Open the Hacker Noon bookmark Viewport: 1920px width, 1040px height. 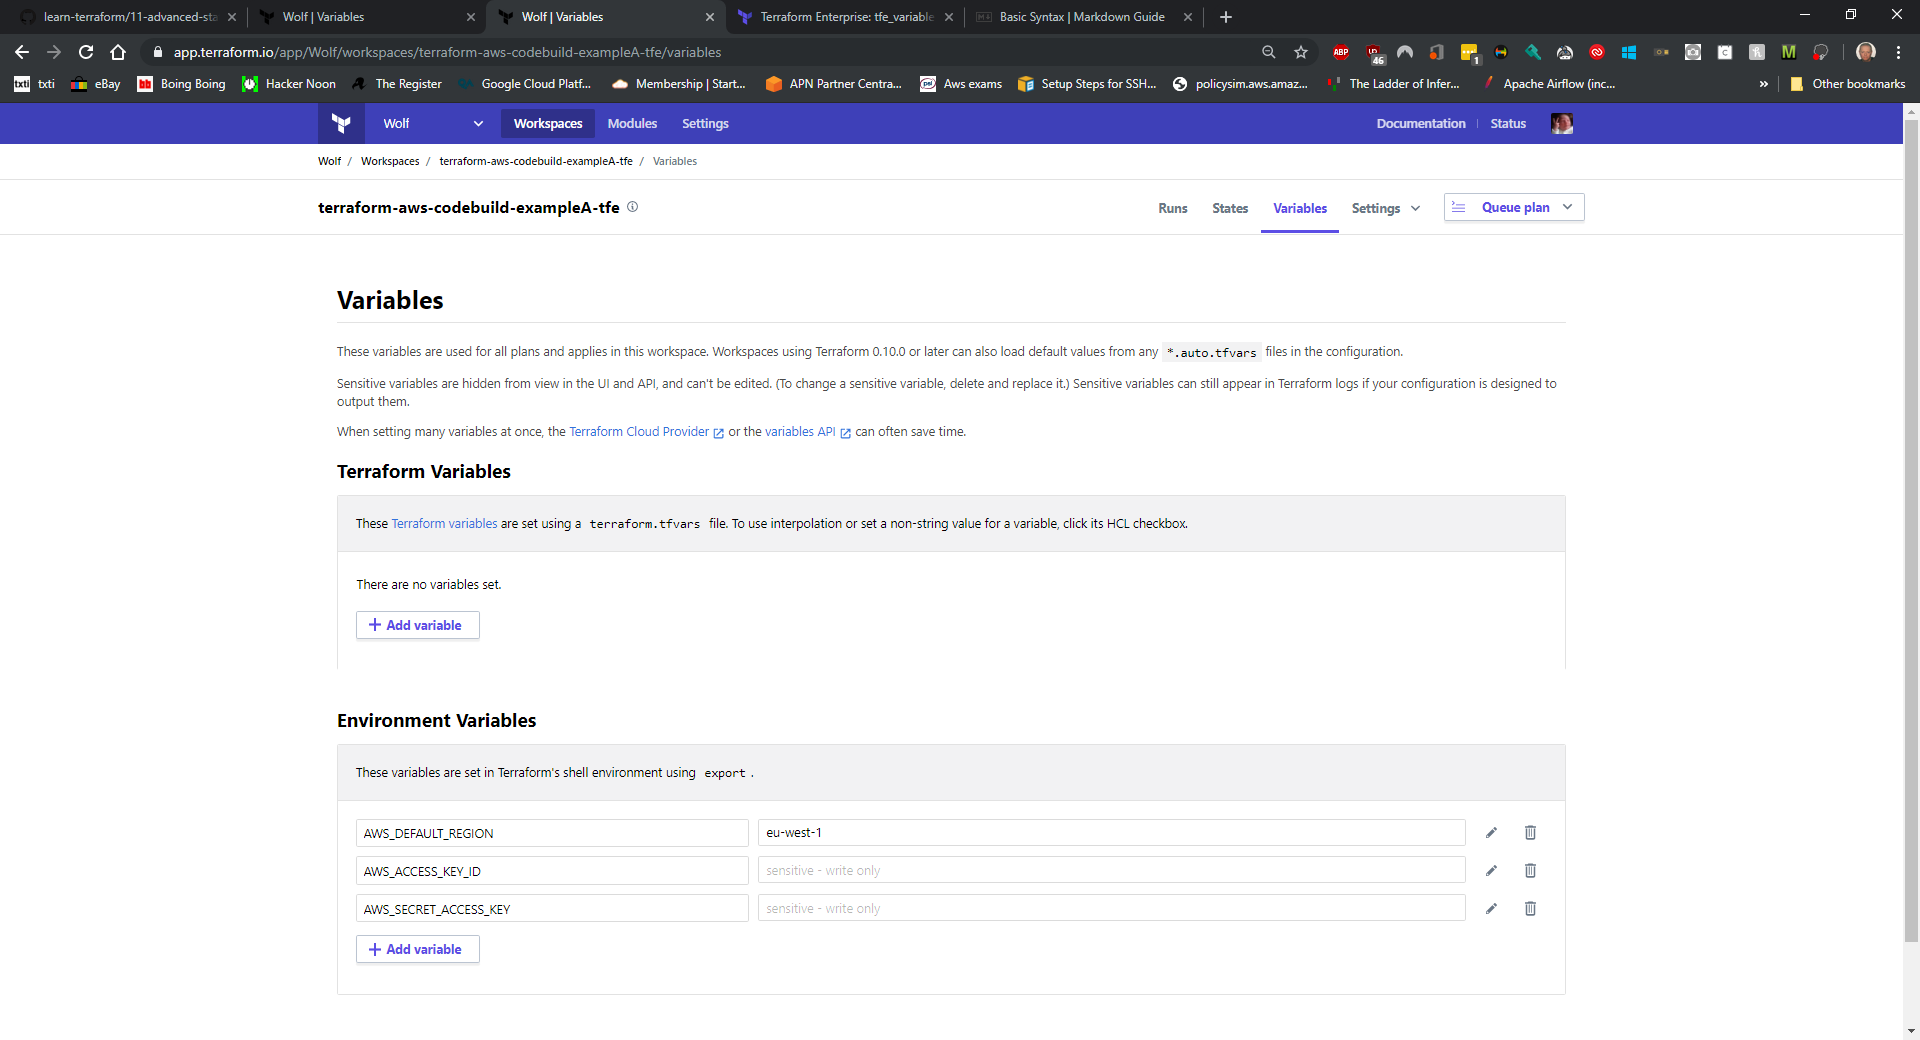click(x=289, y=84)
